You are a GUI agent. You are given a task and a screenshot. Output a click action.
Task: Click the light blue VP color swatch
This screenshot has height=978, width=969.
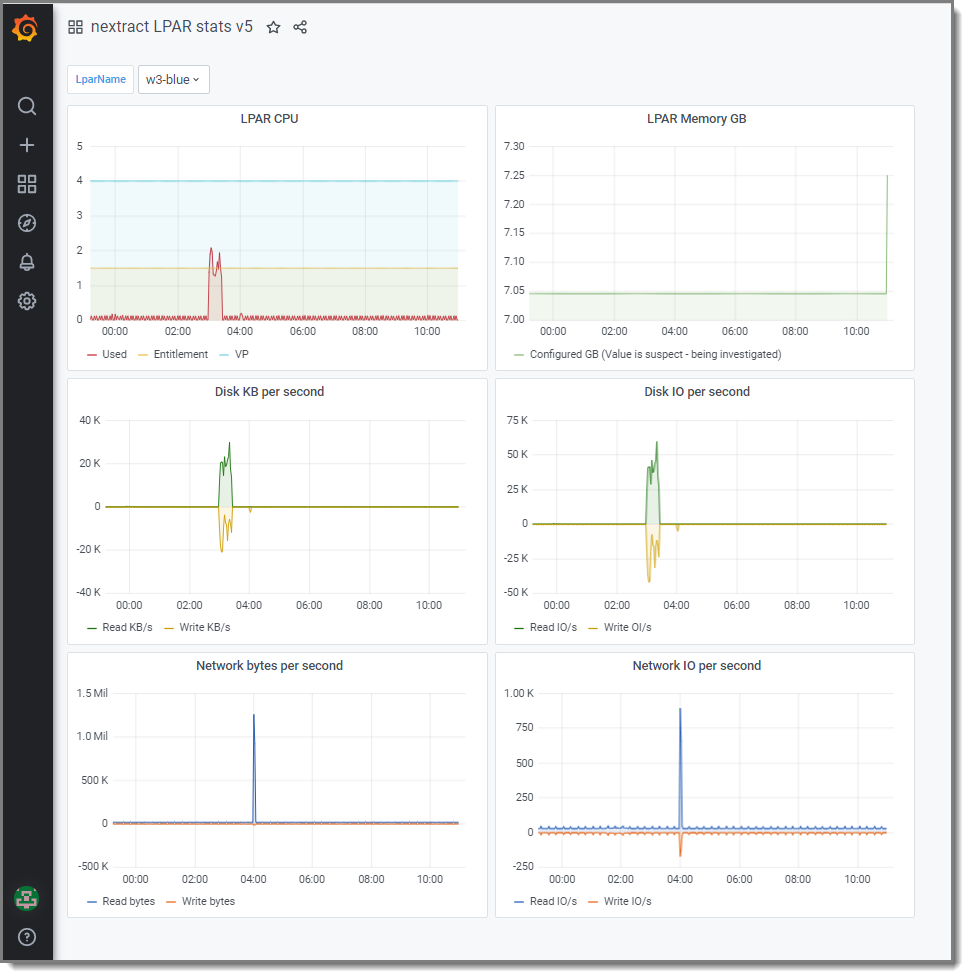[224, 355]
